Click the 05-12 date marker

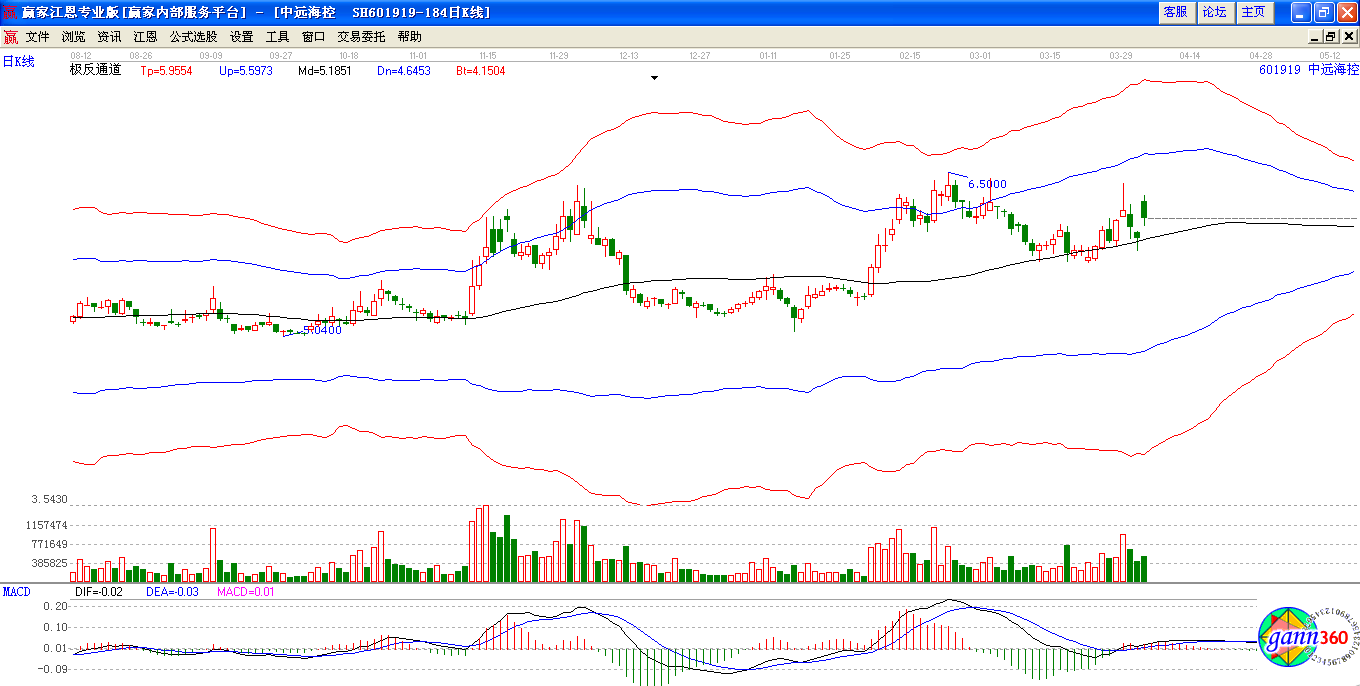1330,56
